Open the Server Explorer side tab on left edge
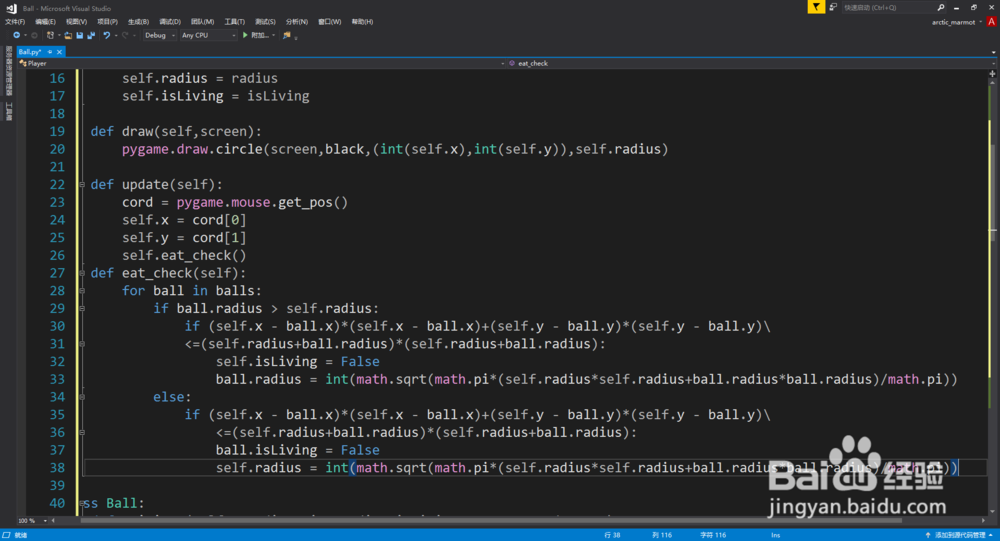This screenshot has width=1000, height=541. (8, 71)
